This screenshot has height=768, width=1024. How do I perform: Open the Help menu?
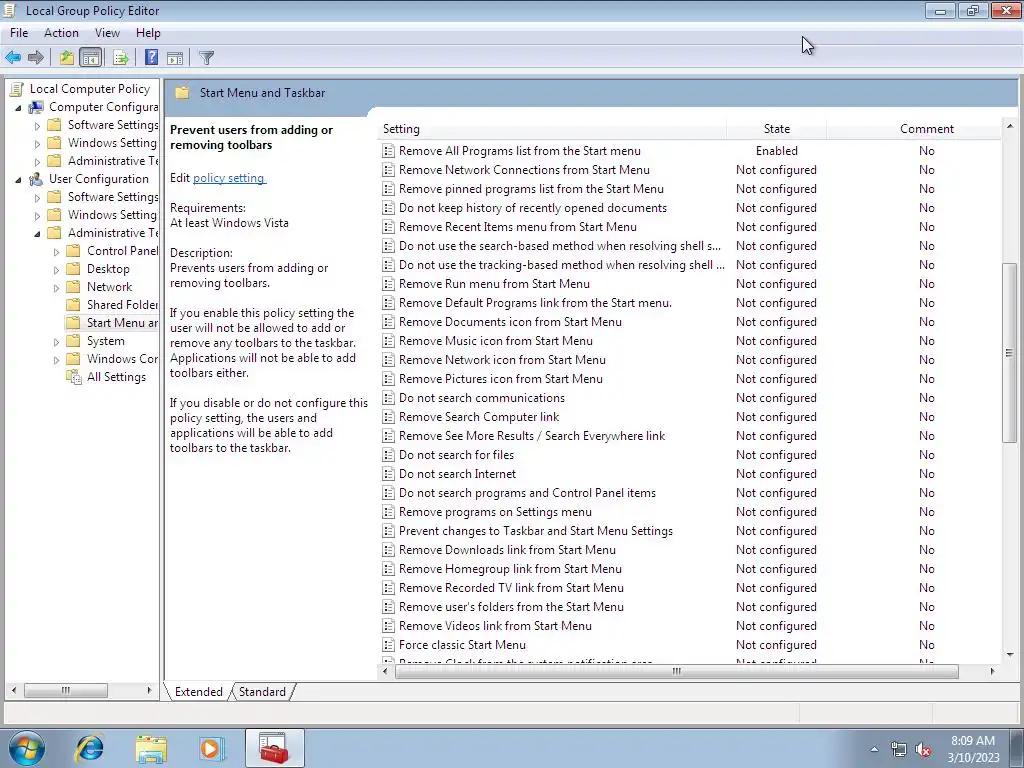148,33
